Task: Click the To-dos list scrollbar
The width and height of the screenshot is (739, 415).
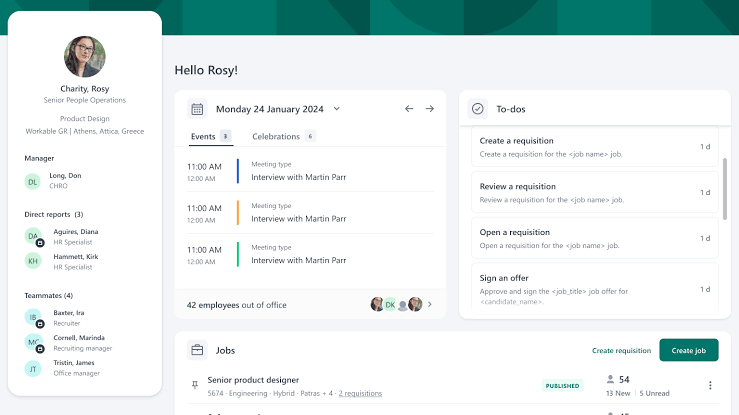Action: tap(725, 188)
